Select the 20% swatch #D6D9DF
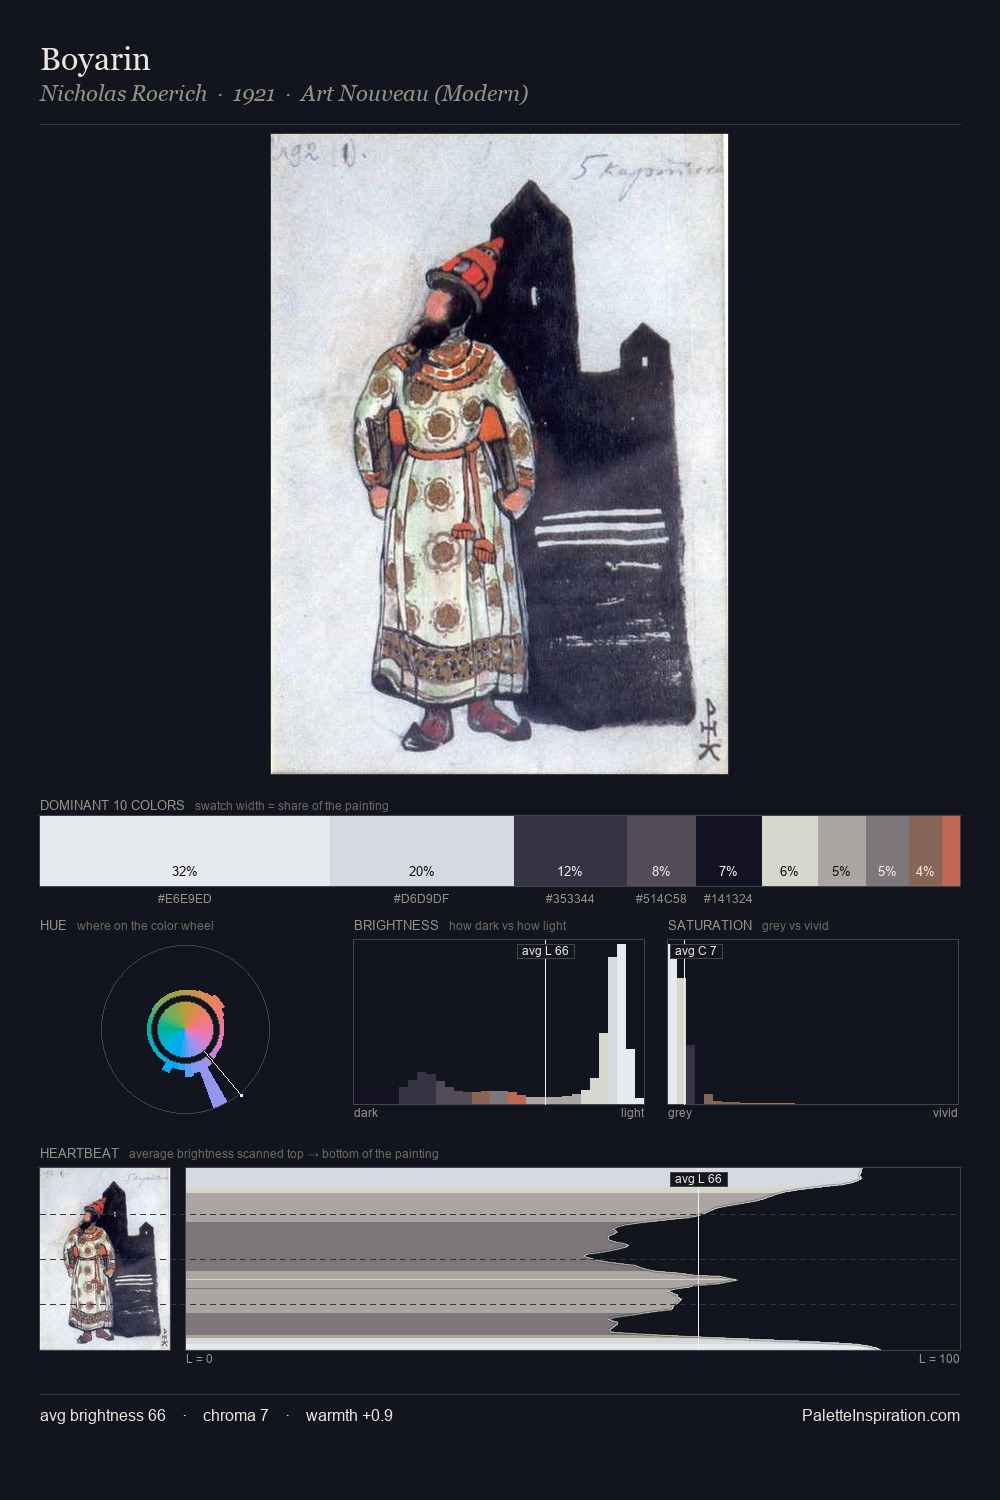The image size is (1000, 1500). (x=422, y=851)
